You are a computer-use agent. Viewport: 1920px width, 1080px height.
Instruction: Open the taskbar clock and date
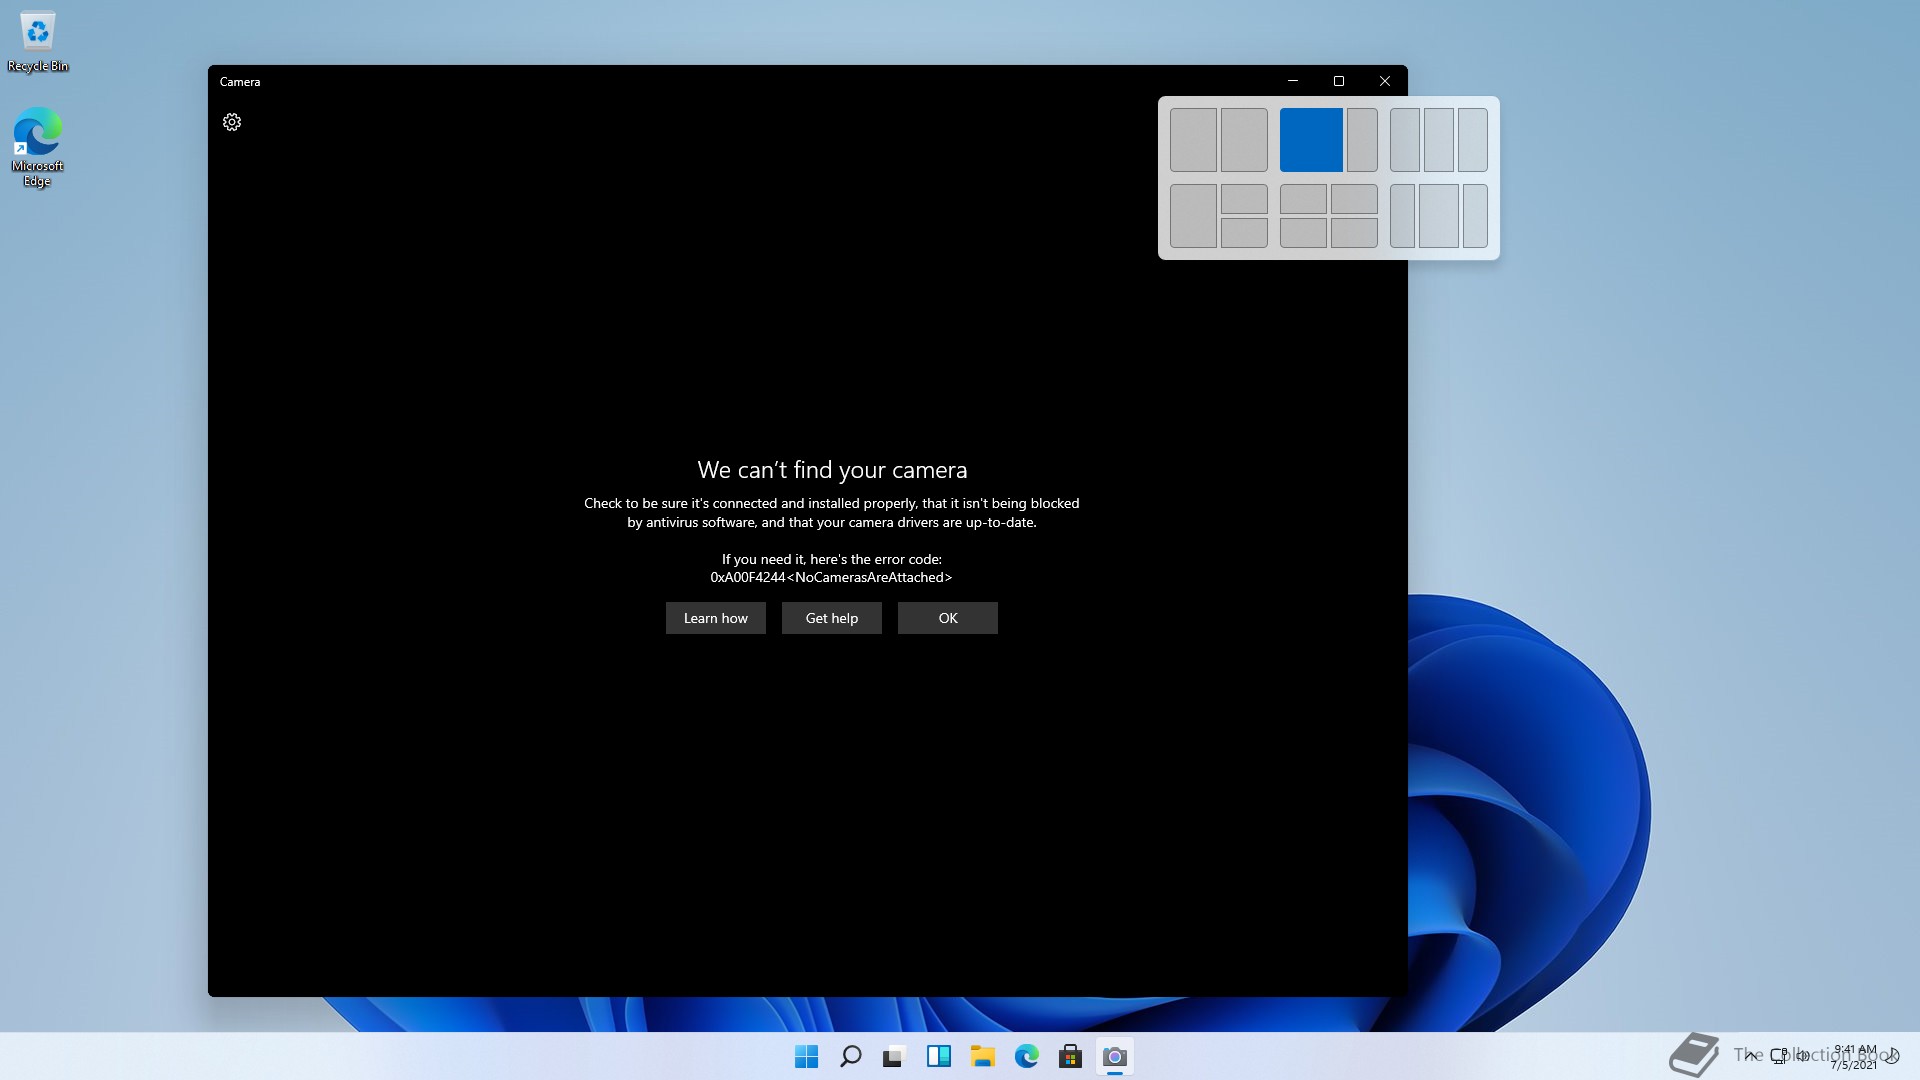(1855, 1057)
